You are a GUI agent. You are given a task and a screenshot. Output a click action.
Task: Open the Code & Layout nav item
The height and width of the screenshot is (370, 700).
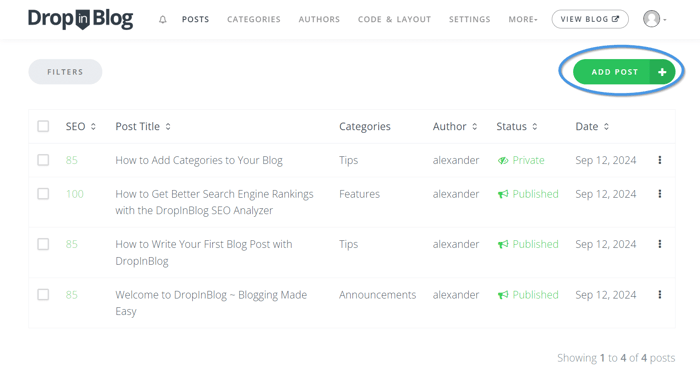[394, 19]
